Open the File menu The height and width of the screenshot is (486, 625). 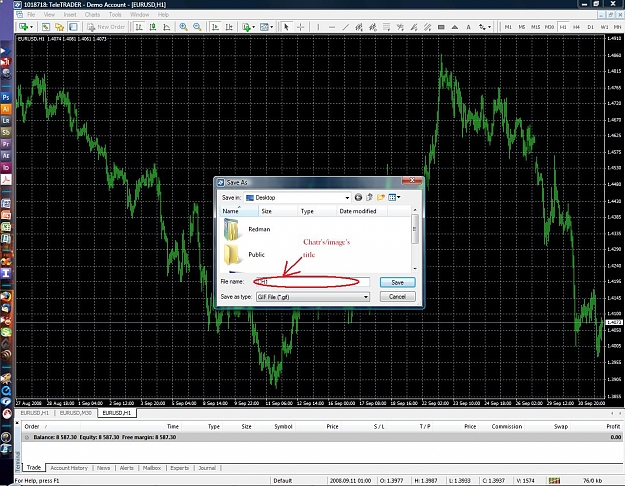click(31, 15)
